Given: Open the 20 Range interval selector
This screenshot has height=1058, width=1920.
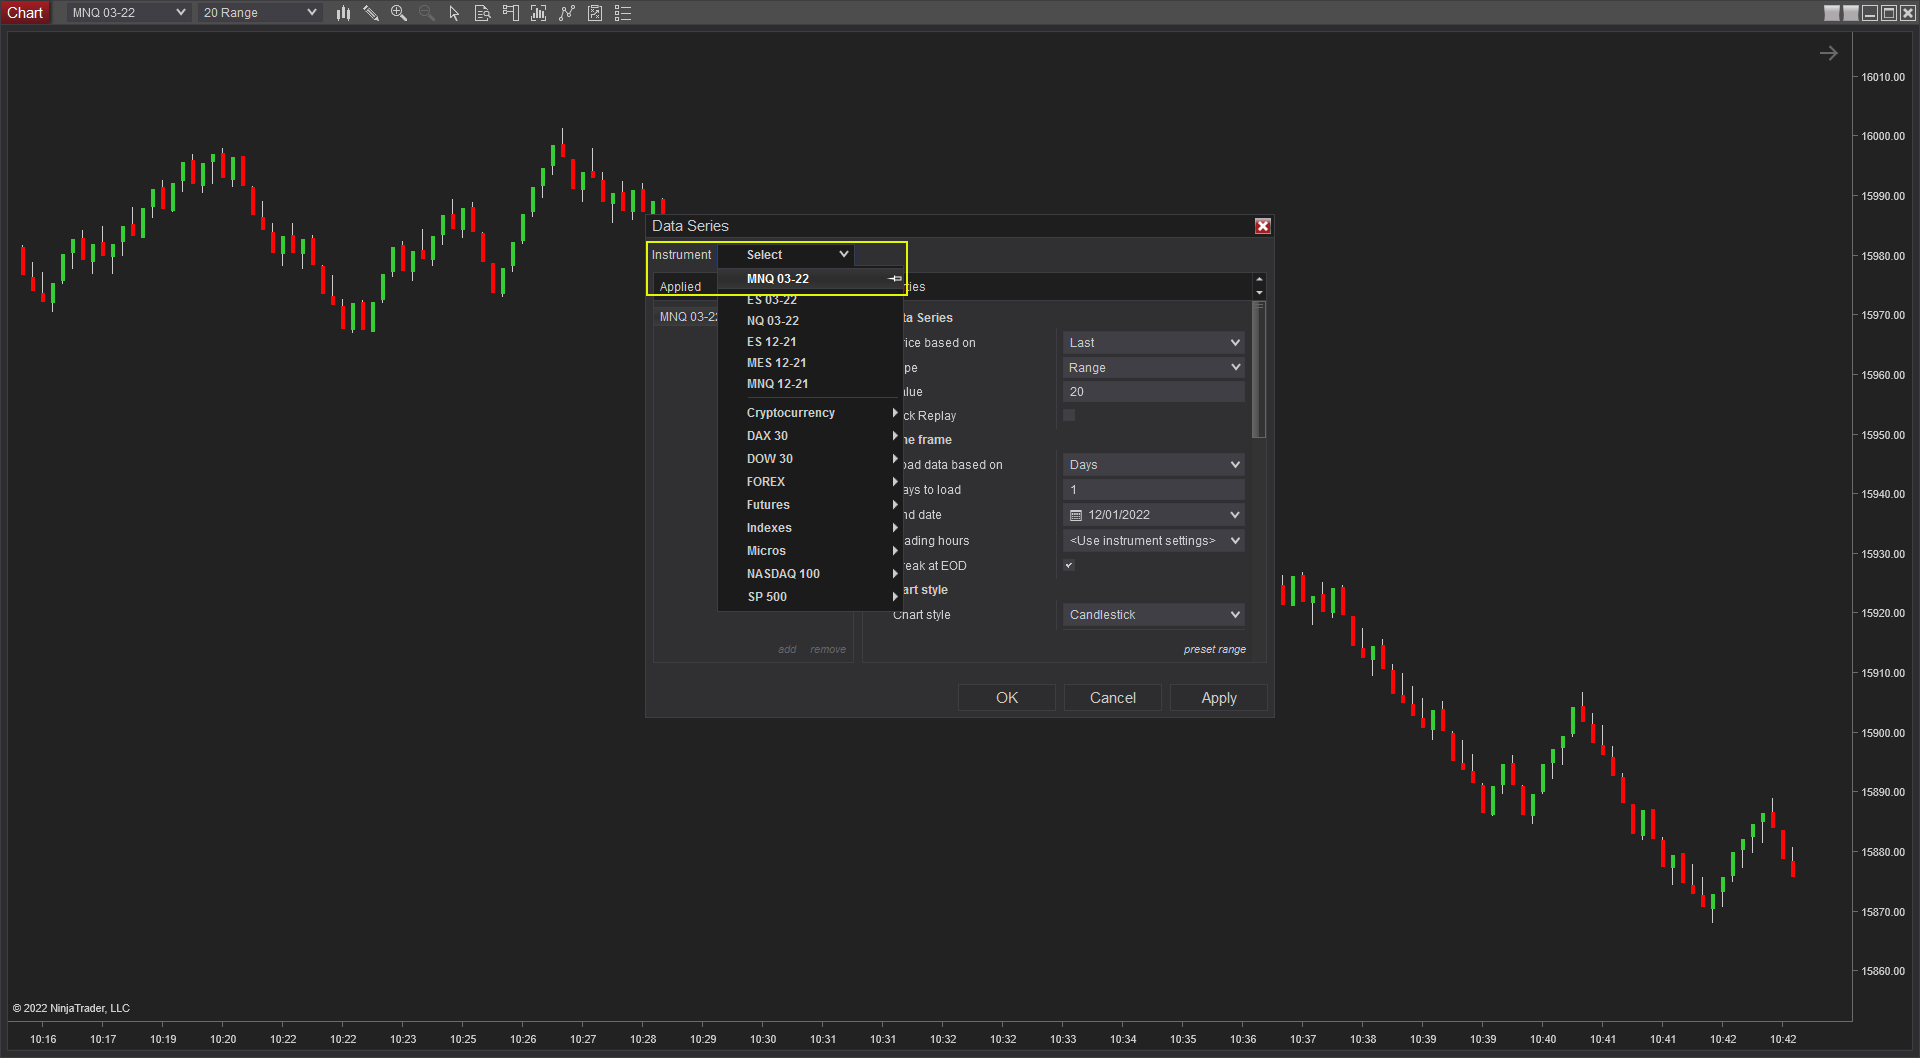Looking at the screenshot, I should pyautogui.click(x=259, y=13).
